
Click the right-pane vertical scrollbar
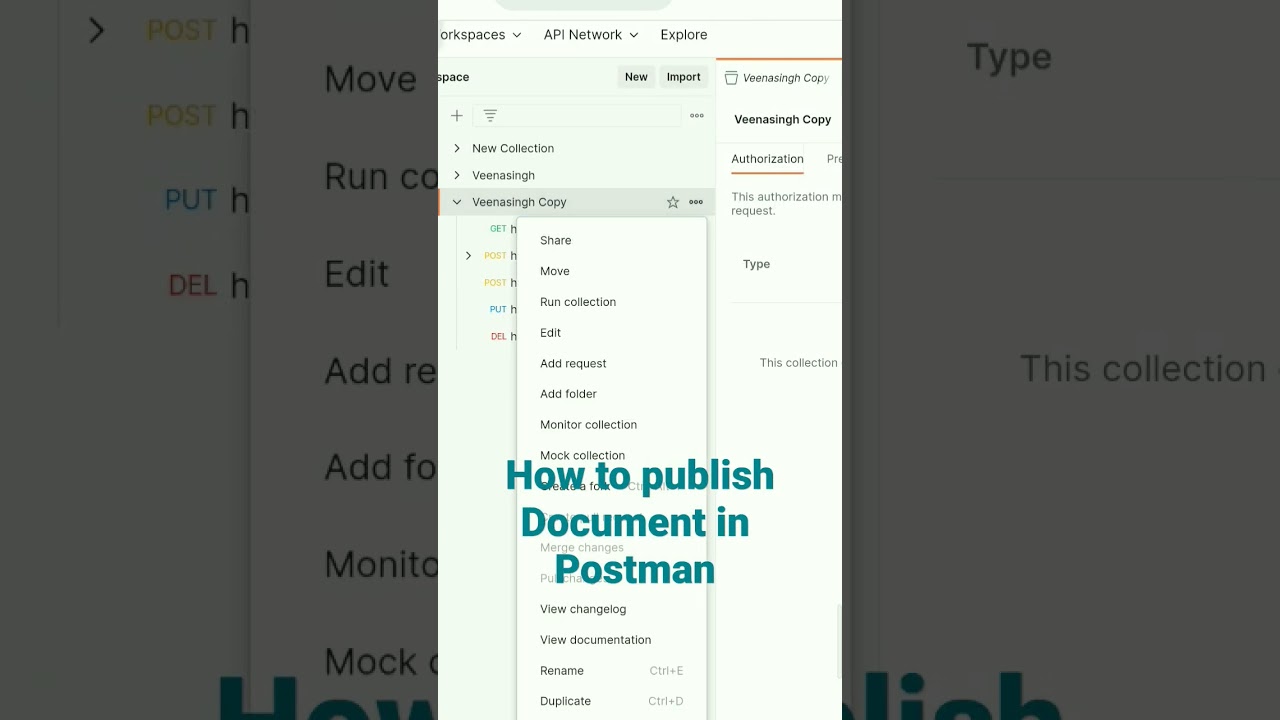[x=839, y=642]
